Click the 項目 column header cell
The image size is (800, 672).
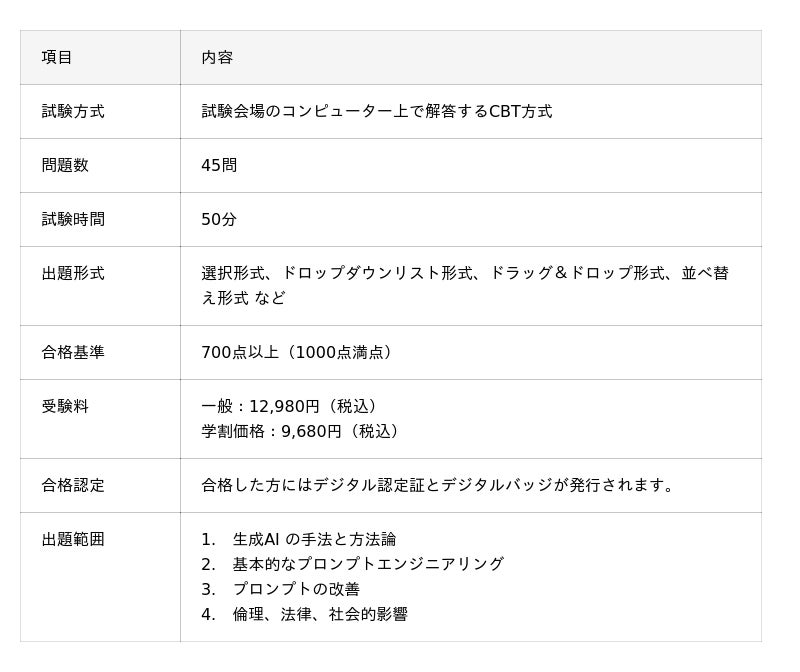coord(57,57)
